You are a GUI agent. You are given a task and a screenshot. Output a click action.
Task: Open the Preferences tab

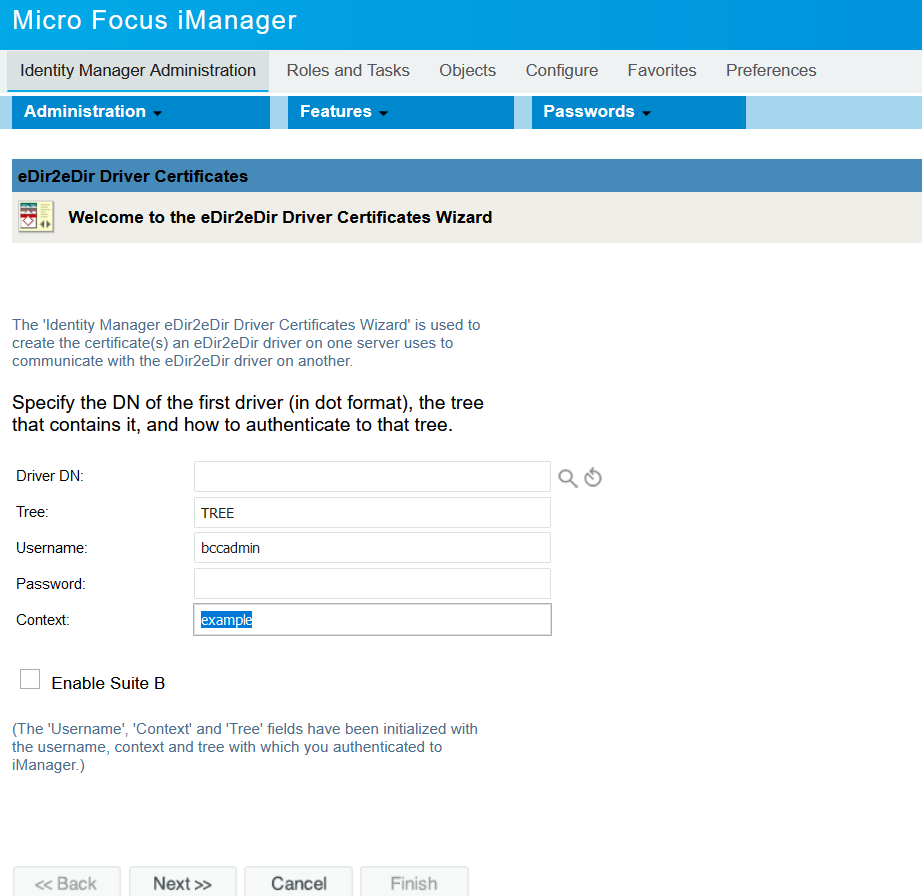tap(771, 71)
